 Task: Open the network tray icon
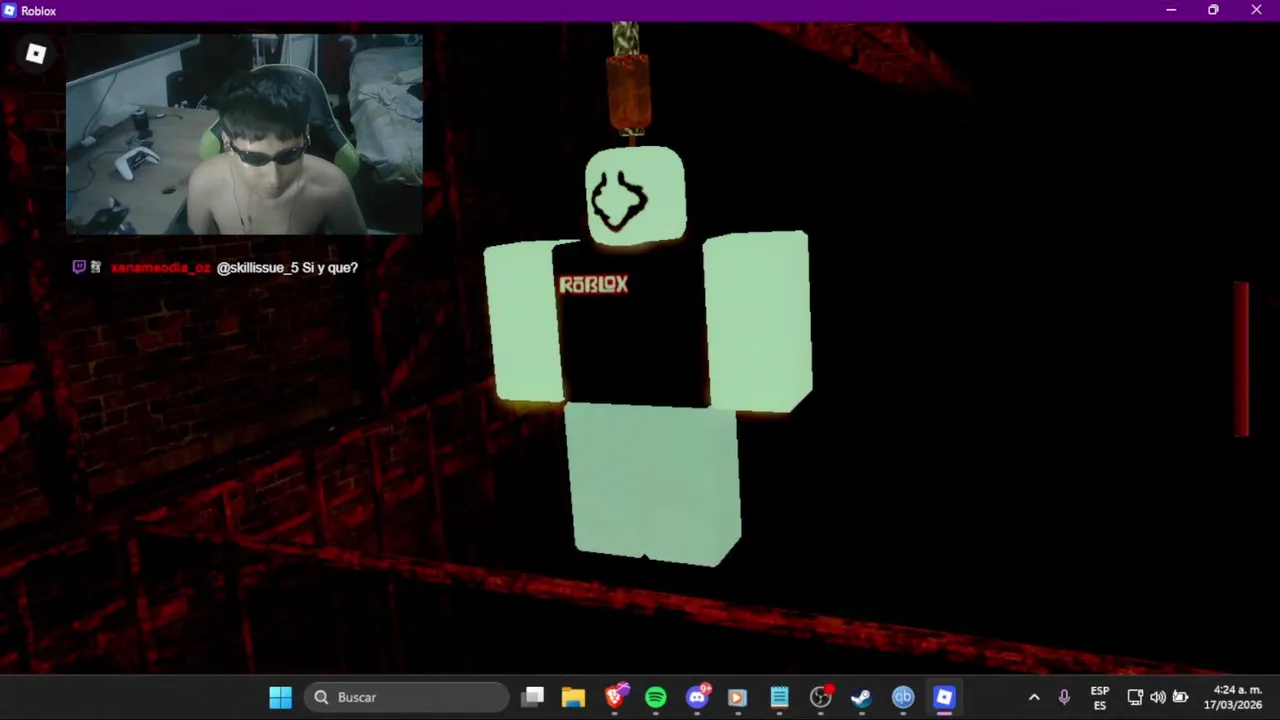pos(1135,697)
